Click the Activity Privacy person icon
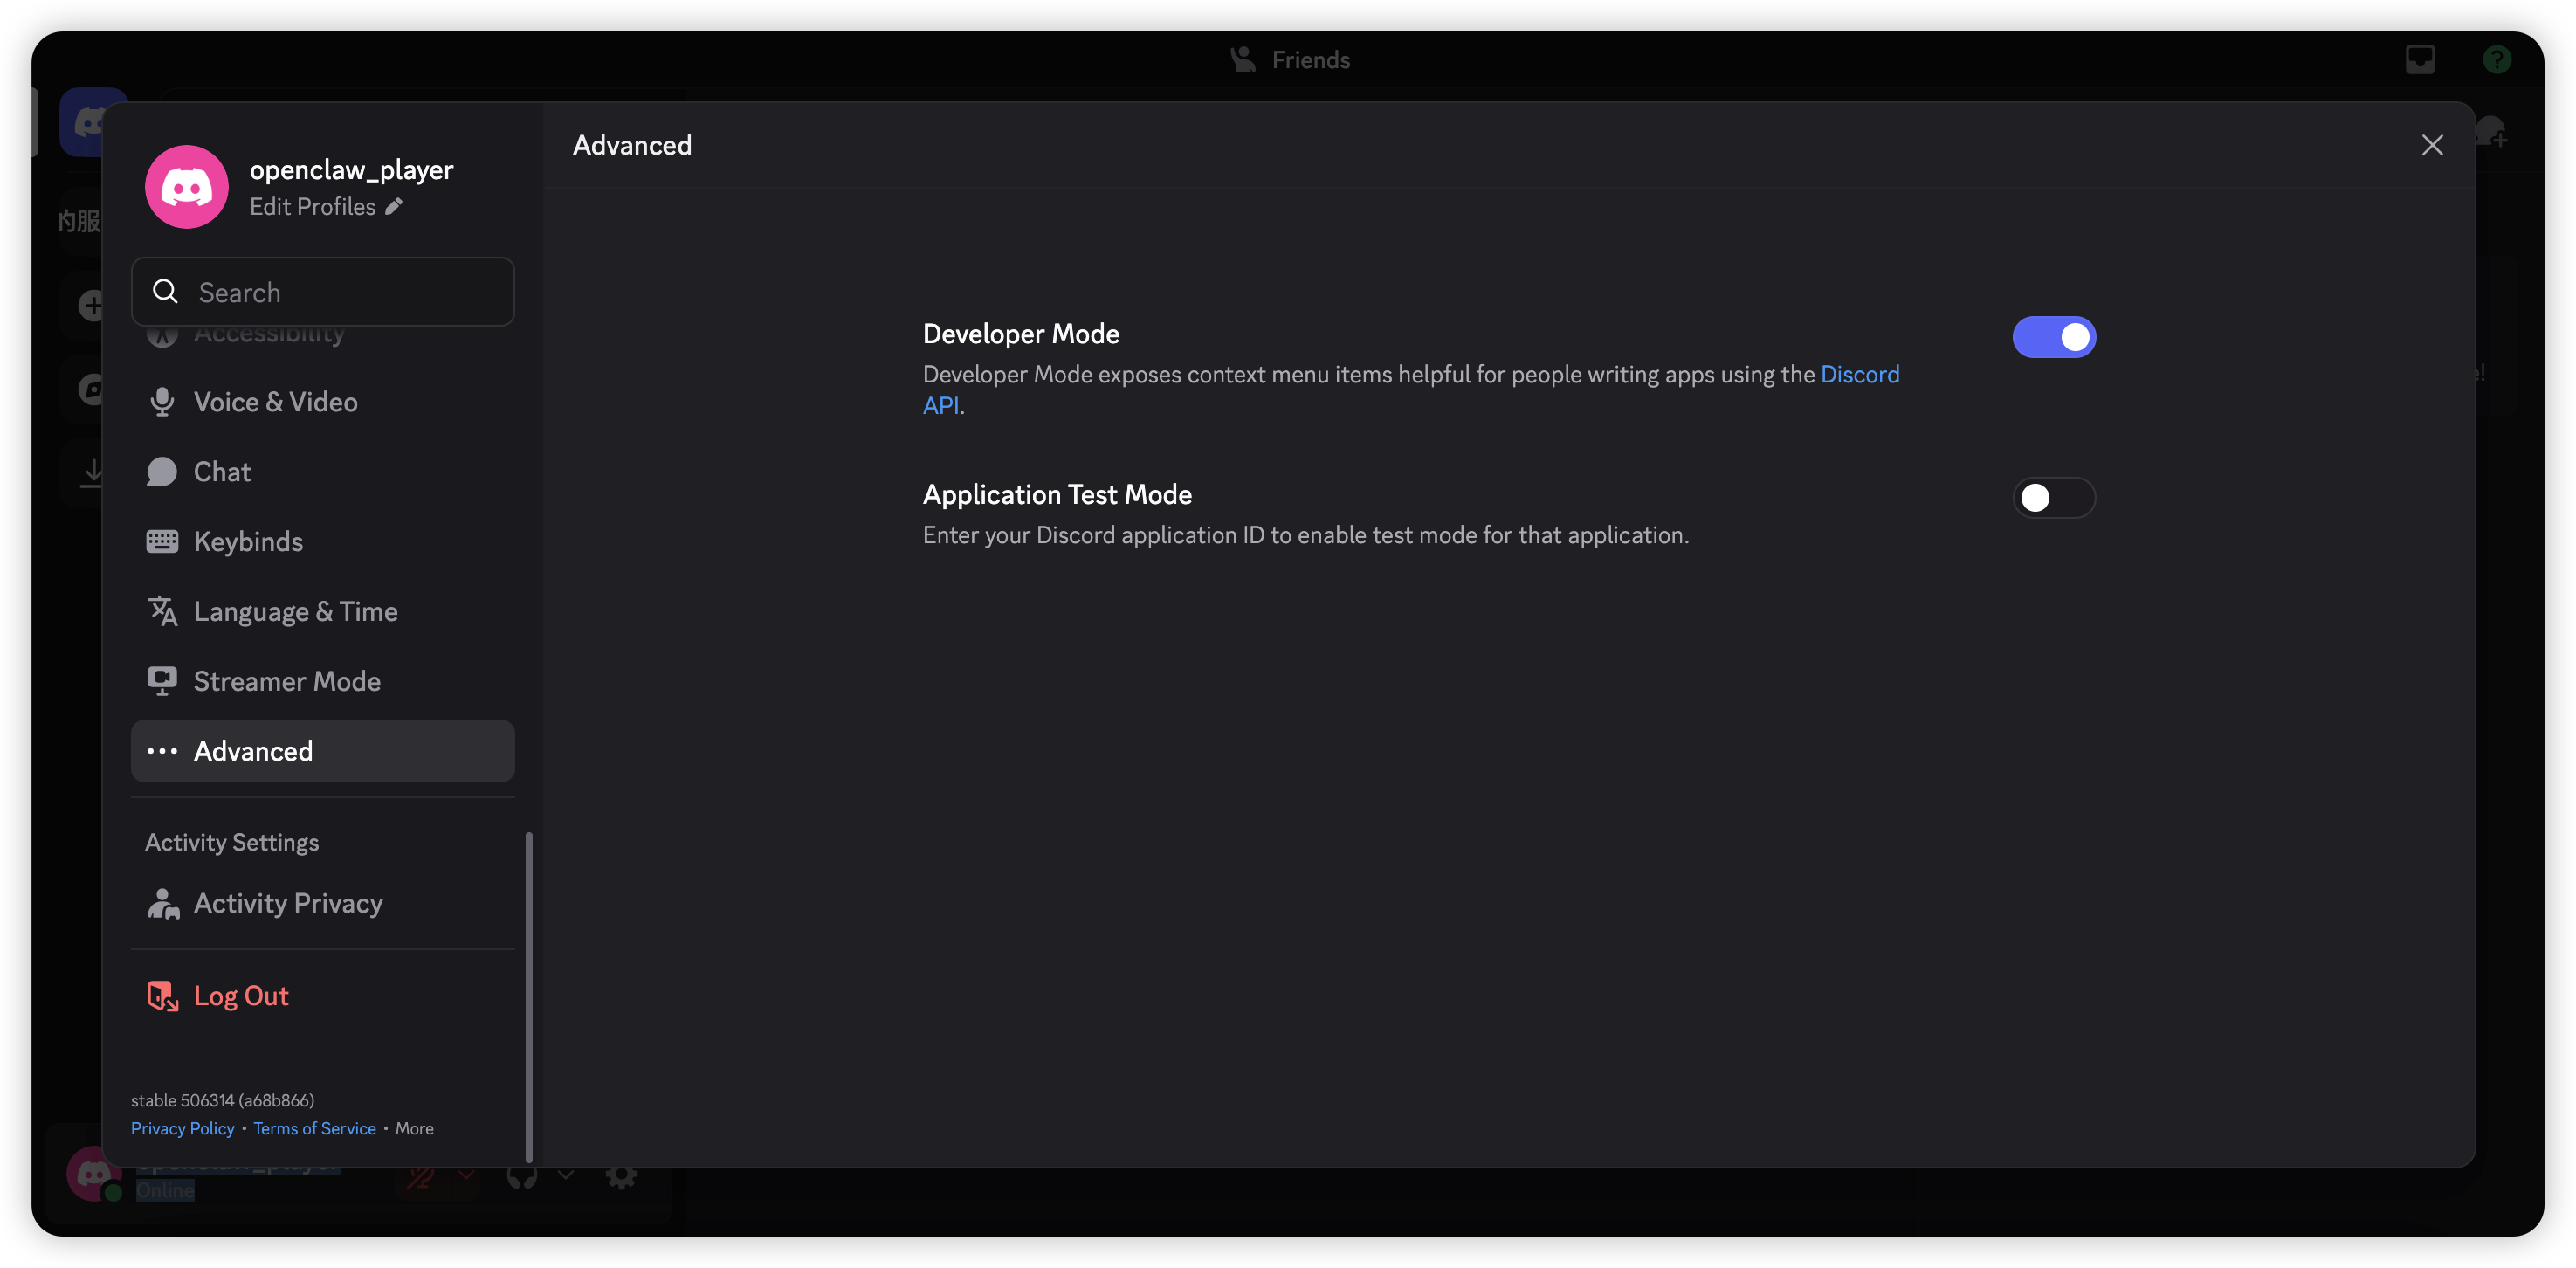2576x1268 pixels. 162,903
